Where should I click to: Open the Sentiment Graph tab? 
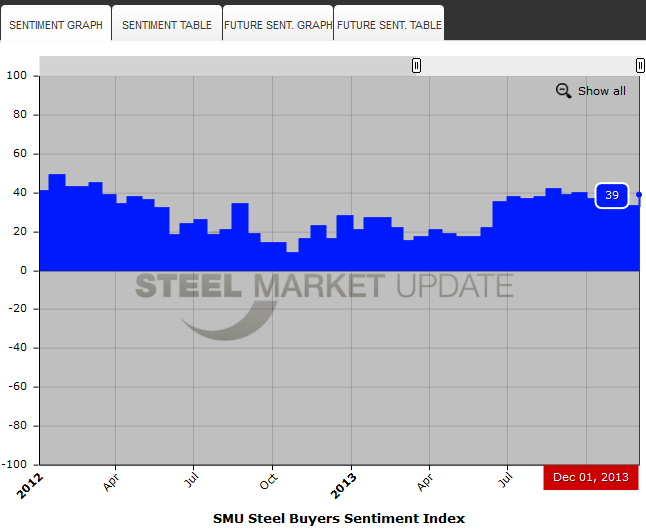point(56,25)
